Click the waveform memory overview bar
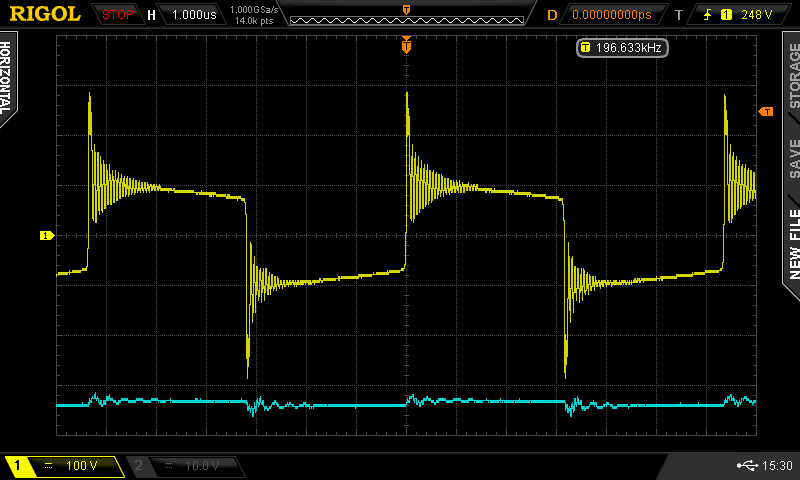800x480 pixels. [406, 15]
